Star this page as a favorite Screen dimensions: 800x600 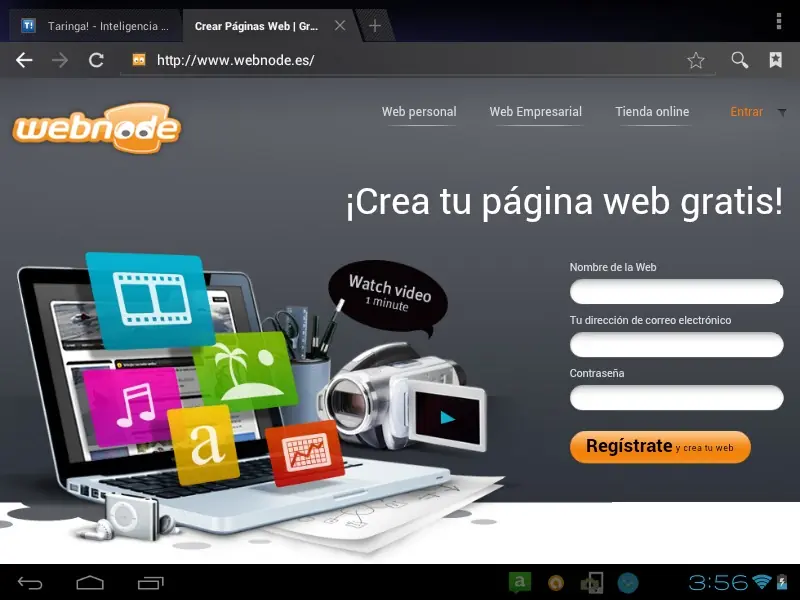coord(695,60)
